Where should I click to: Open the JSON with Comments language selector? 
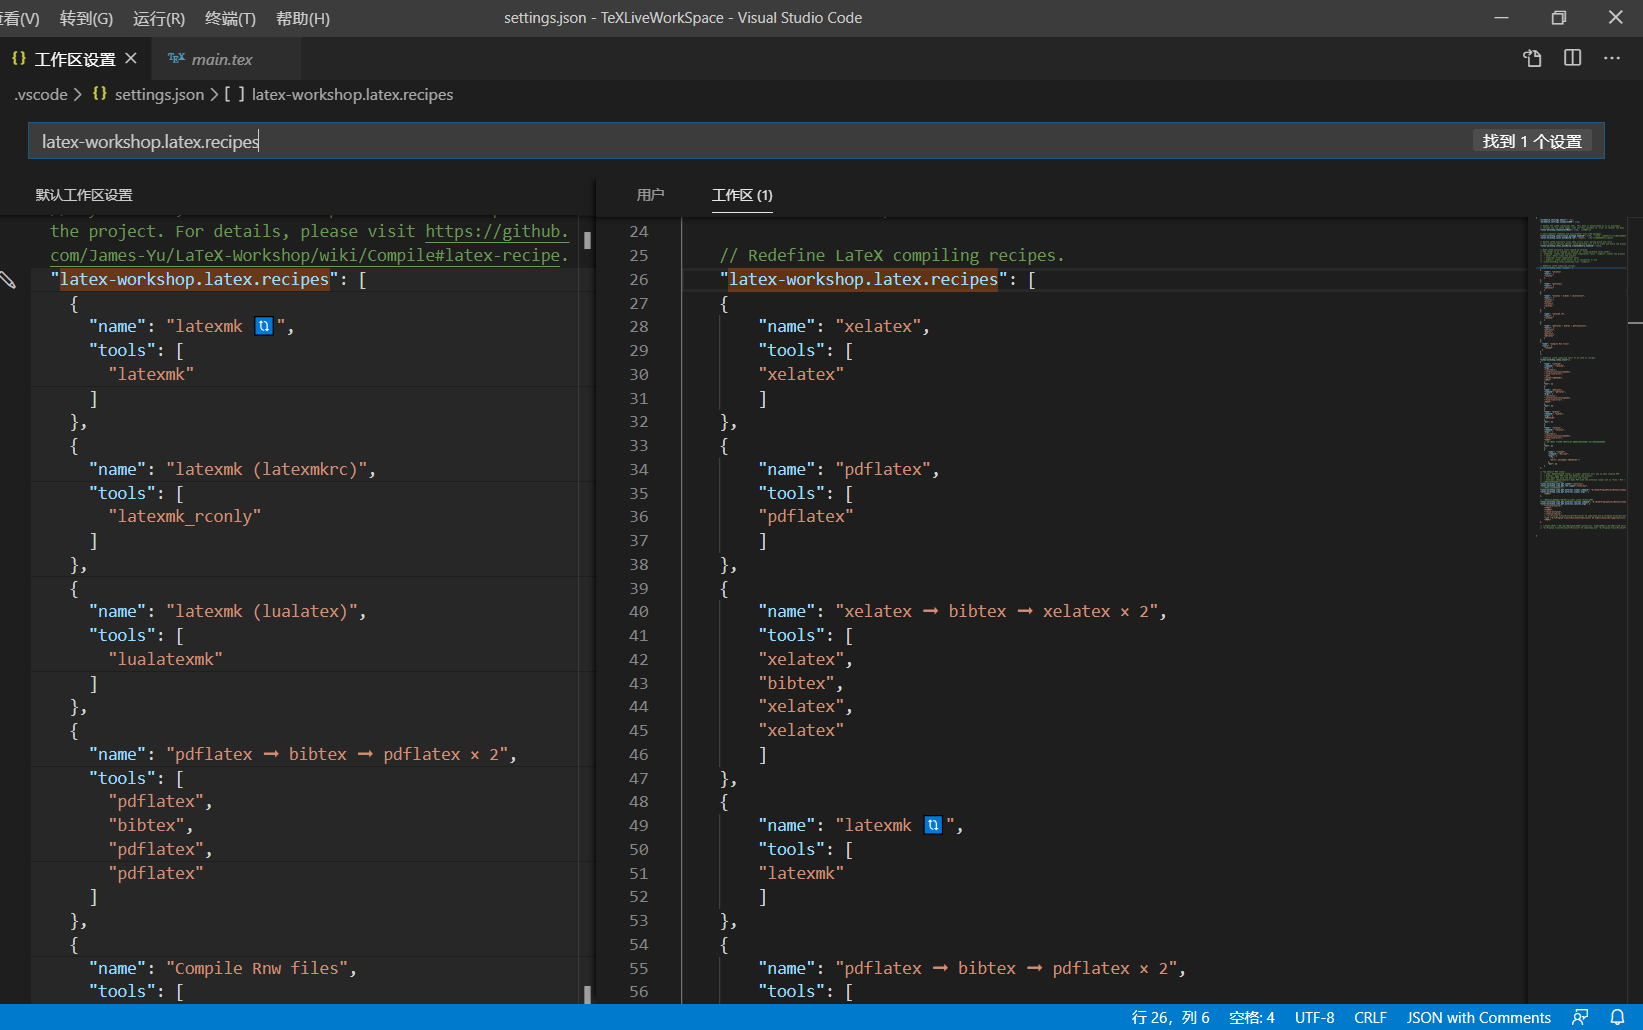1479,1017
